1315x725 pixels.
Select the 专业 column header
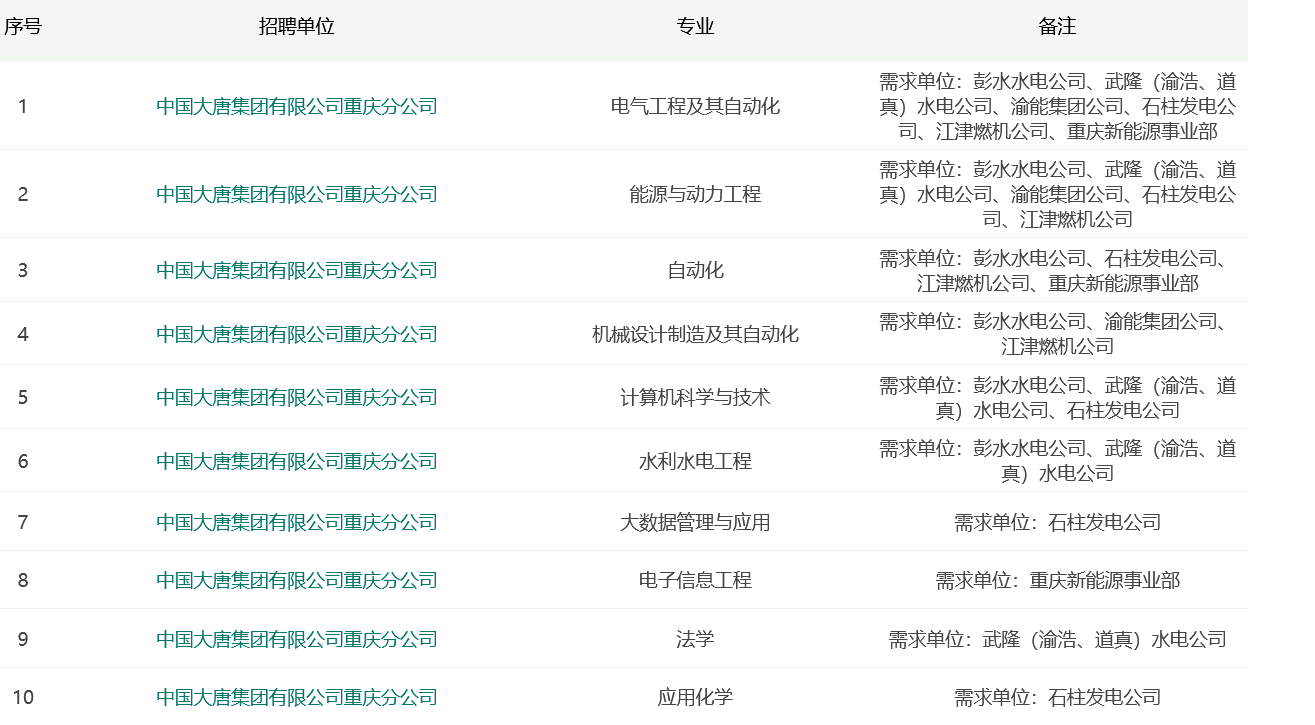point(695,27)
